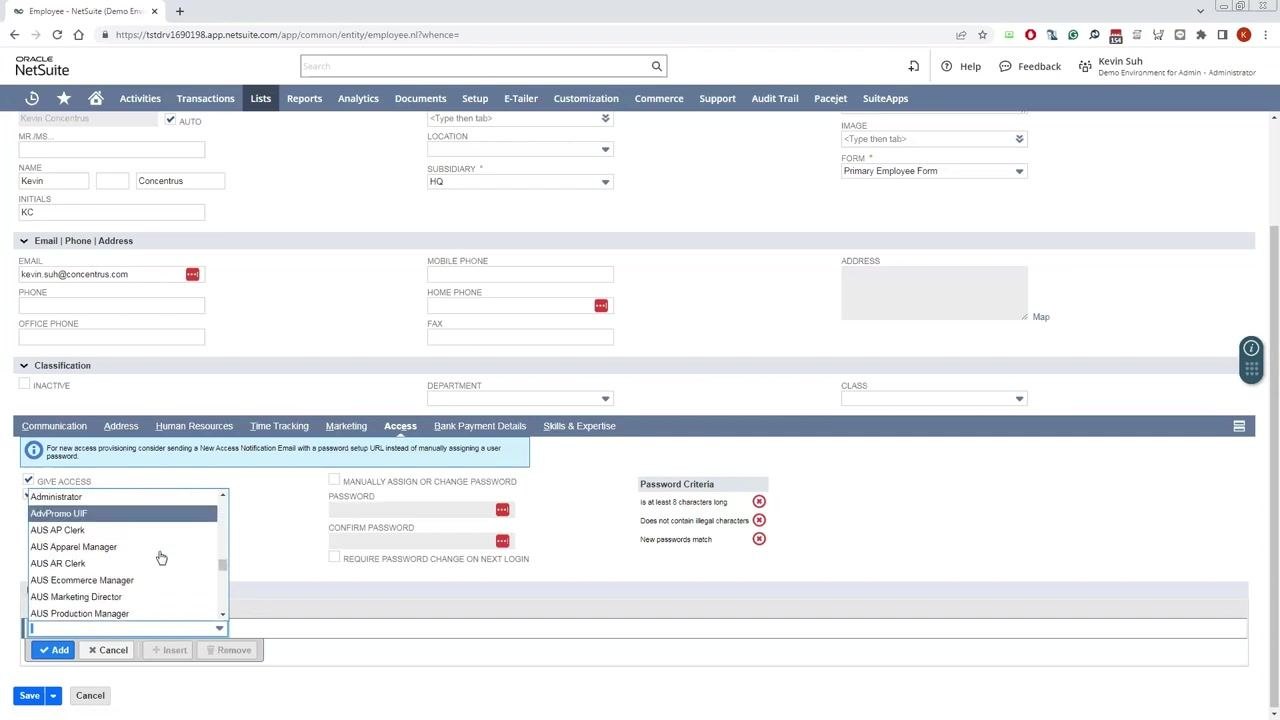Switch to the Human Resources subtab

[194, 426]
